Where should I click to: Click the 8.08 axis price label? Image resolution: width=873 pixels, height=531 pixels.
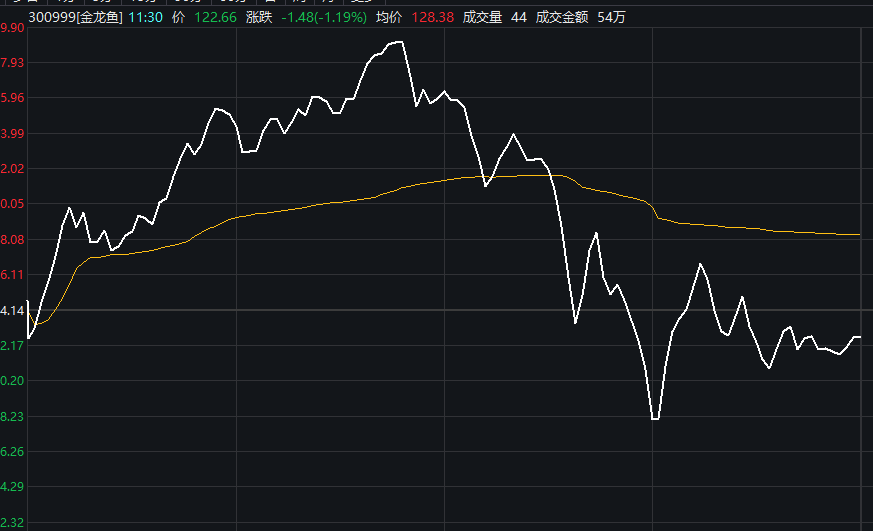coord(12,239)
